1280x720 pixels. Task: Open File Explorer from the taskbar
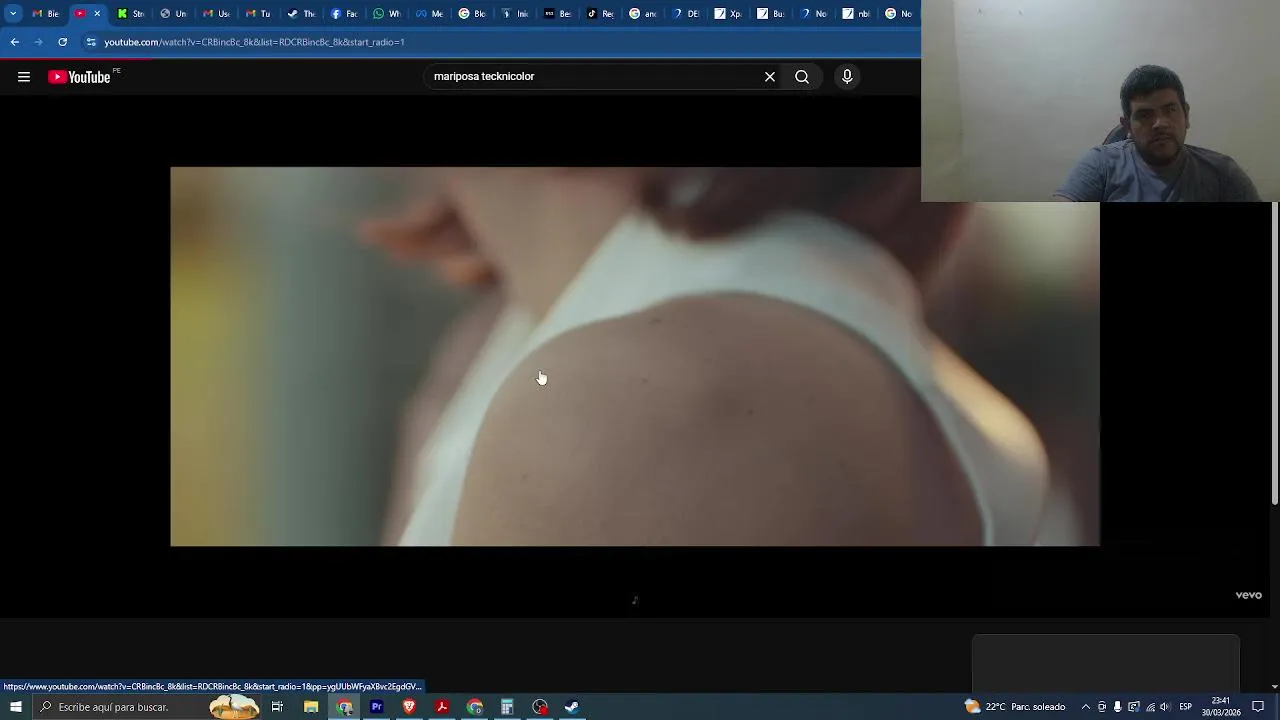click(x=311, y=707)
